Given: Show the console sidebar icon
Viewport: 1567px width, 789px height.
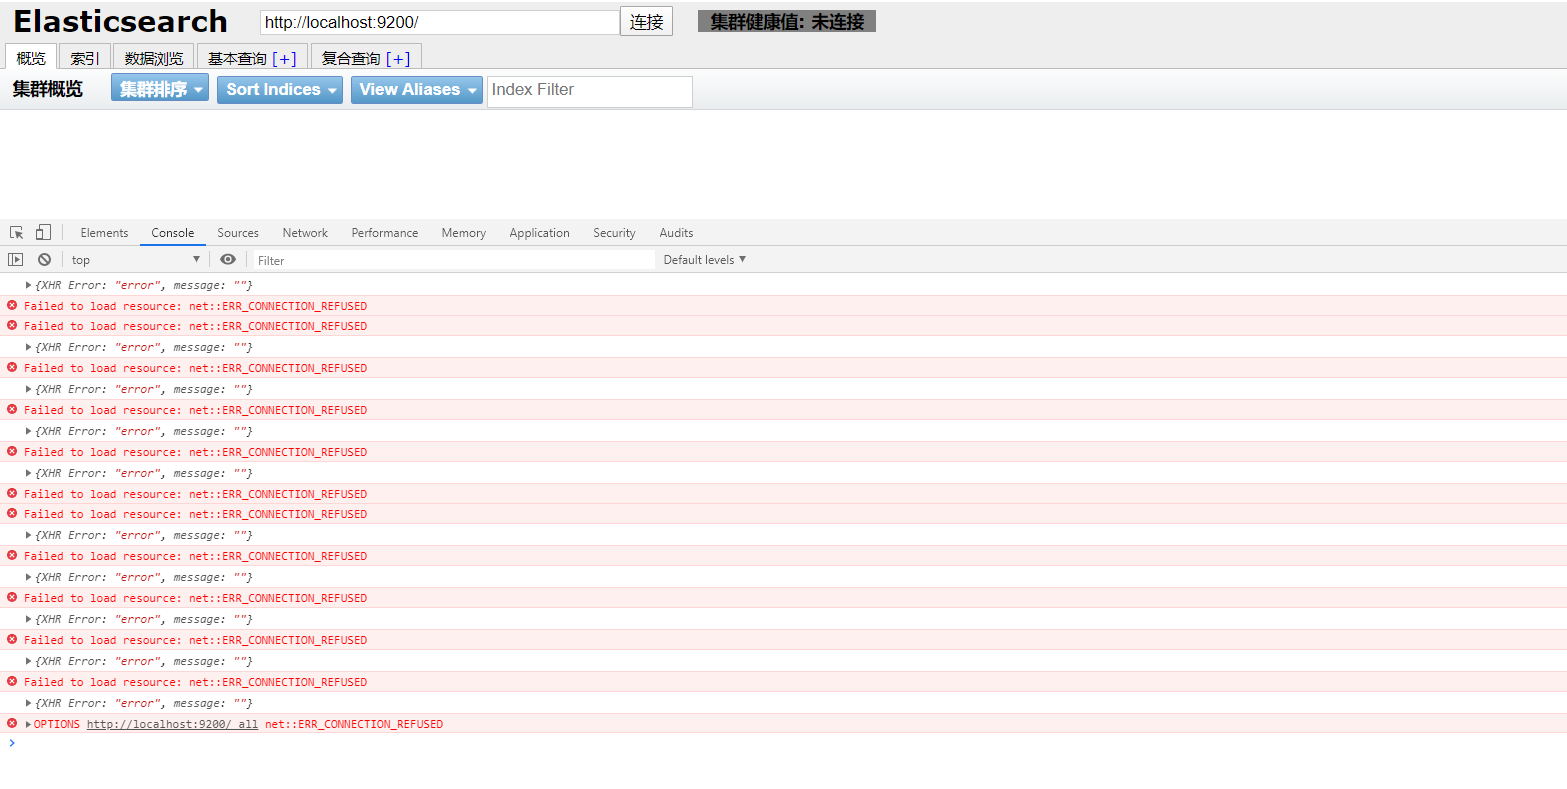Looking at the screenshot, I should click(16, 259).
